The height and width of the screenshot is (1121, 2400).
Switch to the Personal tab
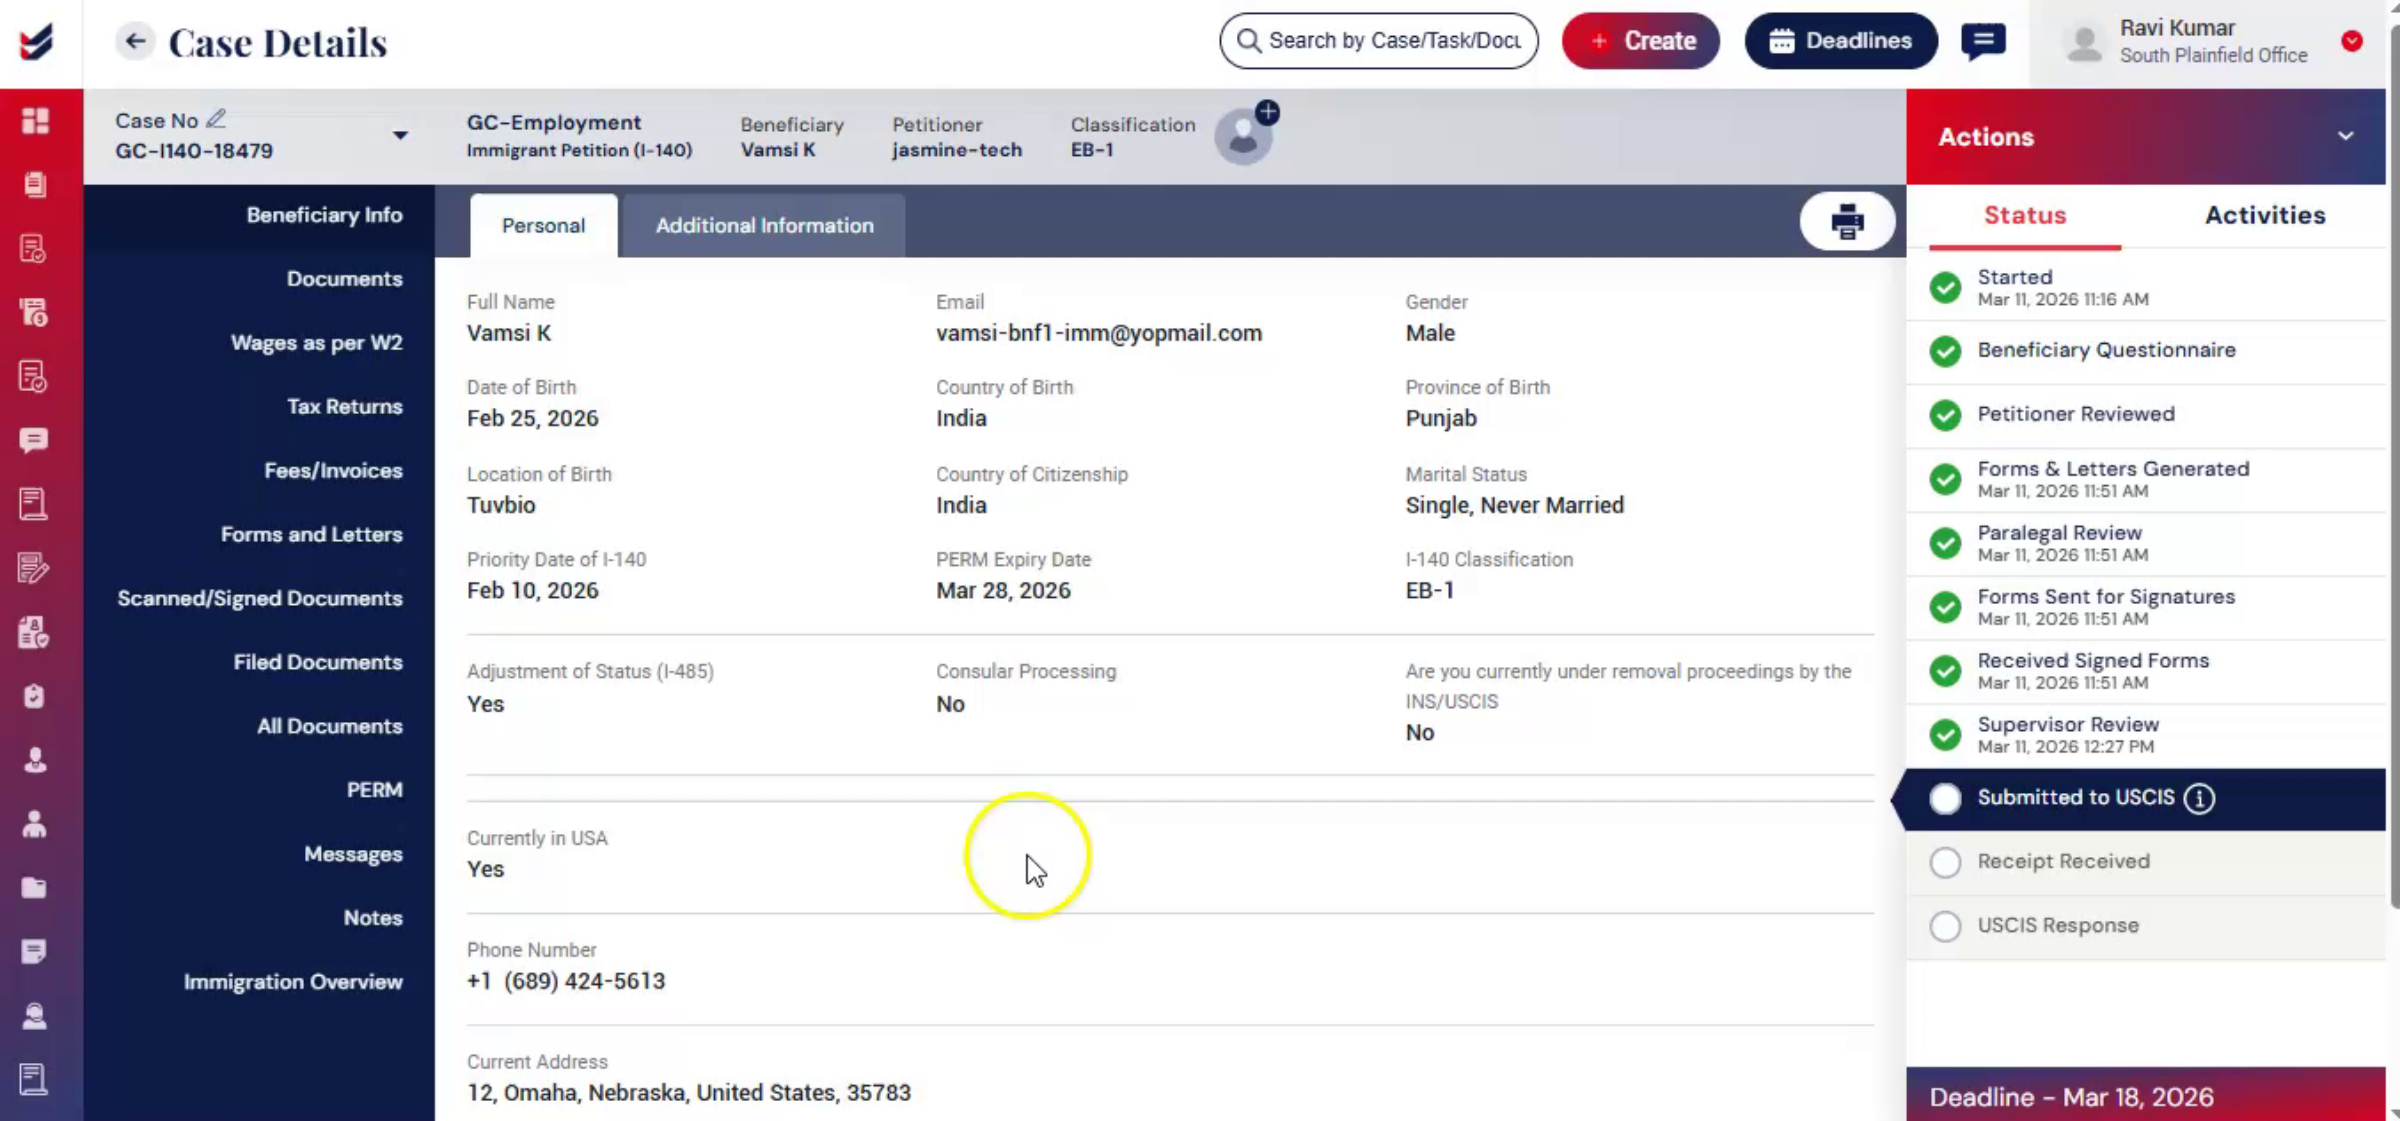tap(543, 225)
